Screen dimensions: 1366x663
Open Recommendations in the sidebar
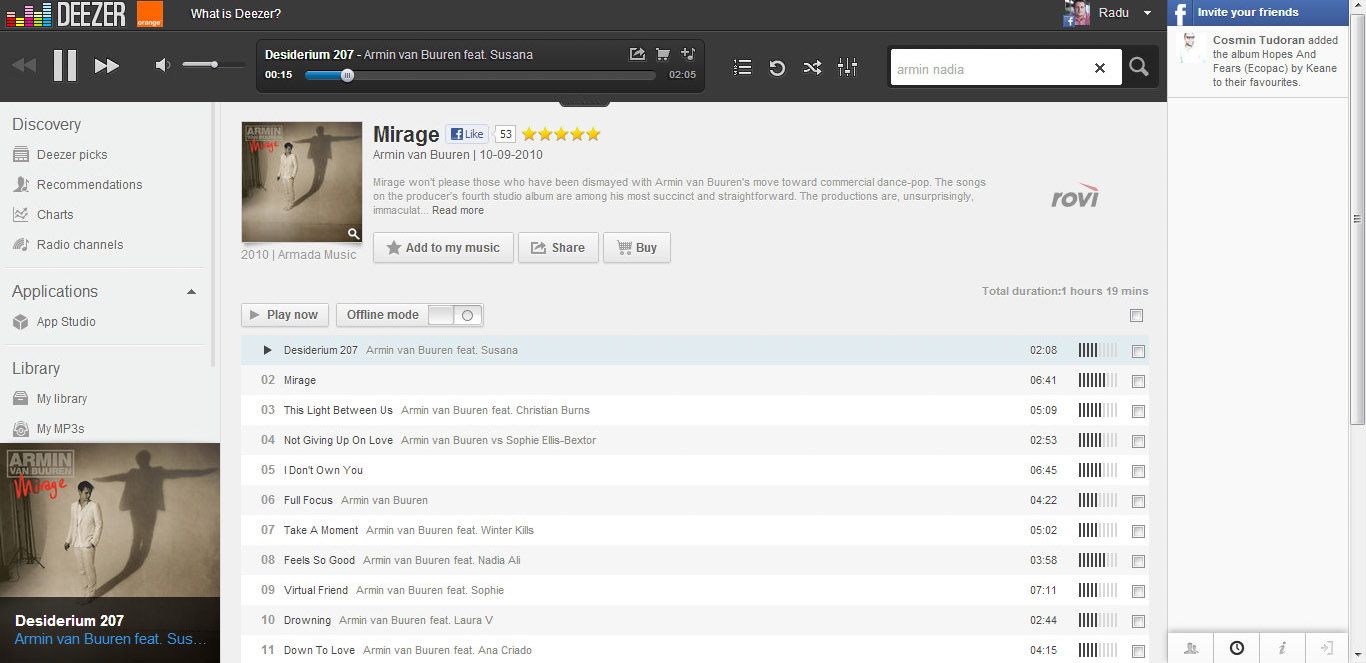[89, 185]
